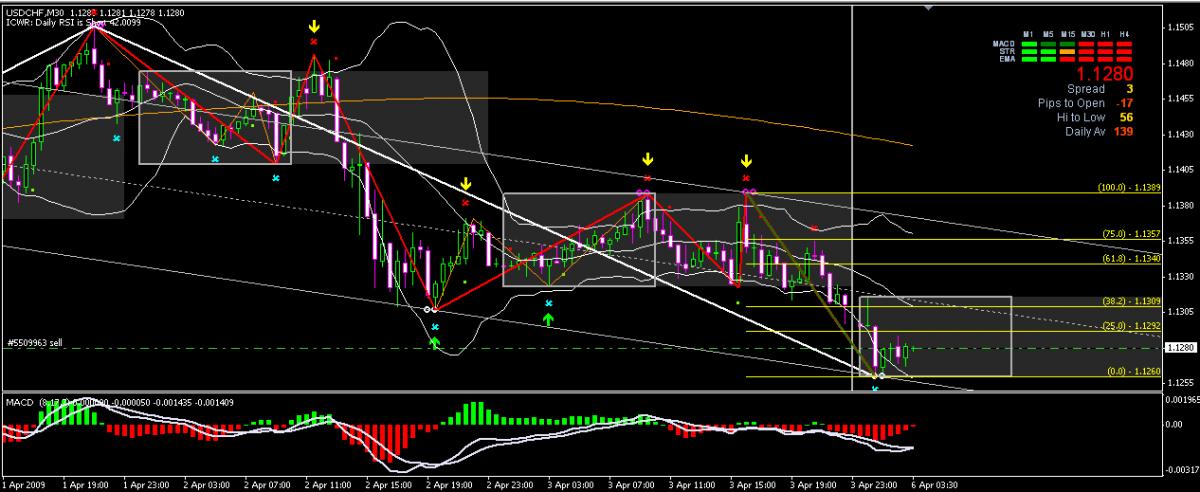Click the MACD row label in dashboard
The image size is (1200, 492).
[1006, 43]
